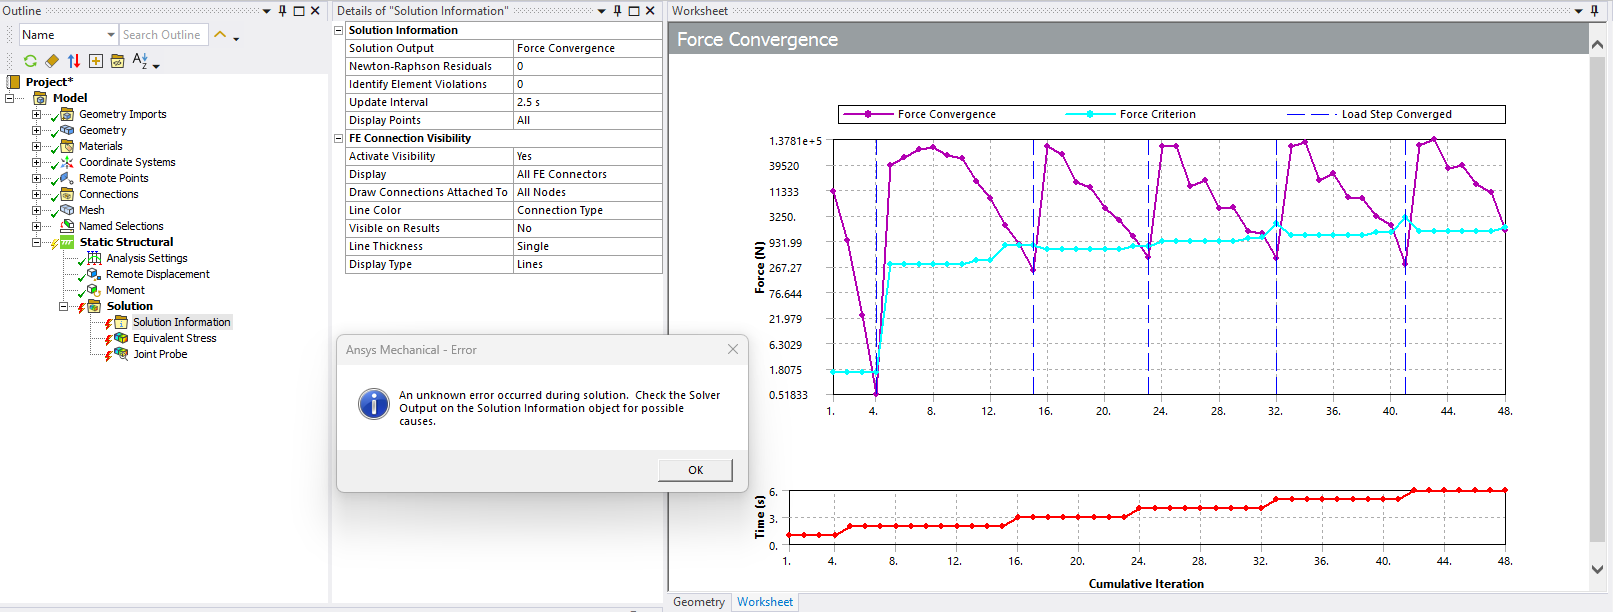Click Load Step Converged legend entry
The image size is (1613, 612).
pyautogui.click(x=1369, y=114)
